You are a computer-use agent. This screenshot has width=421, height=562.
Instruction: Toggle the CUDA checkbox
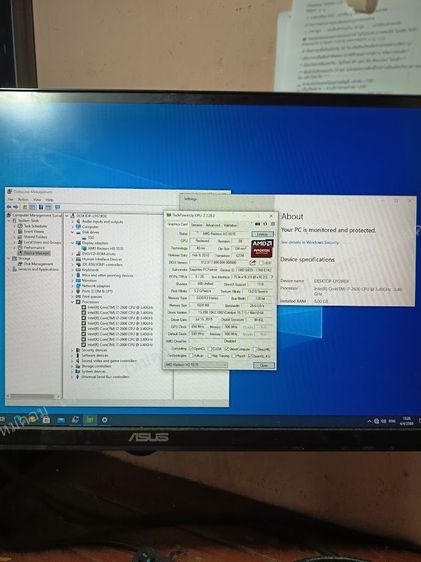(210, 349)
